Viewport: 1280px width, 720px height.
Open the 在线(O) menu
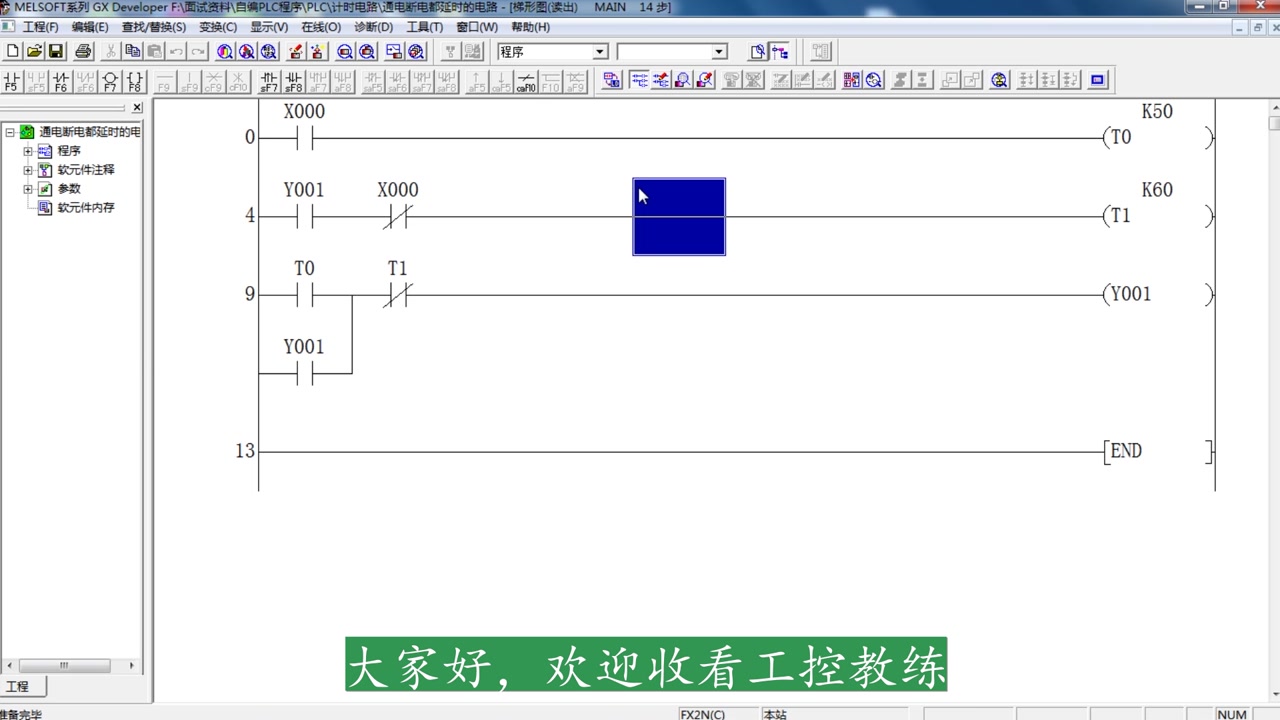point(320,27)
